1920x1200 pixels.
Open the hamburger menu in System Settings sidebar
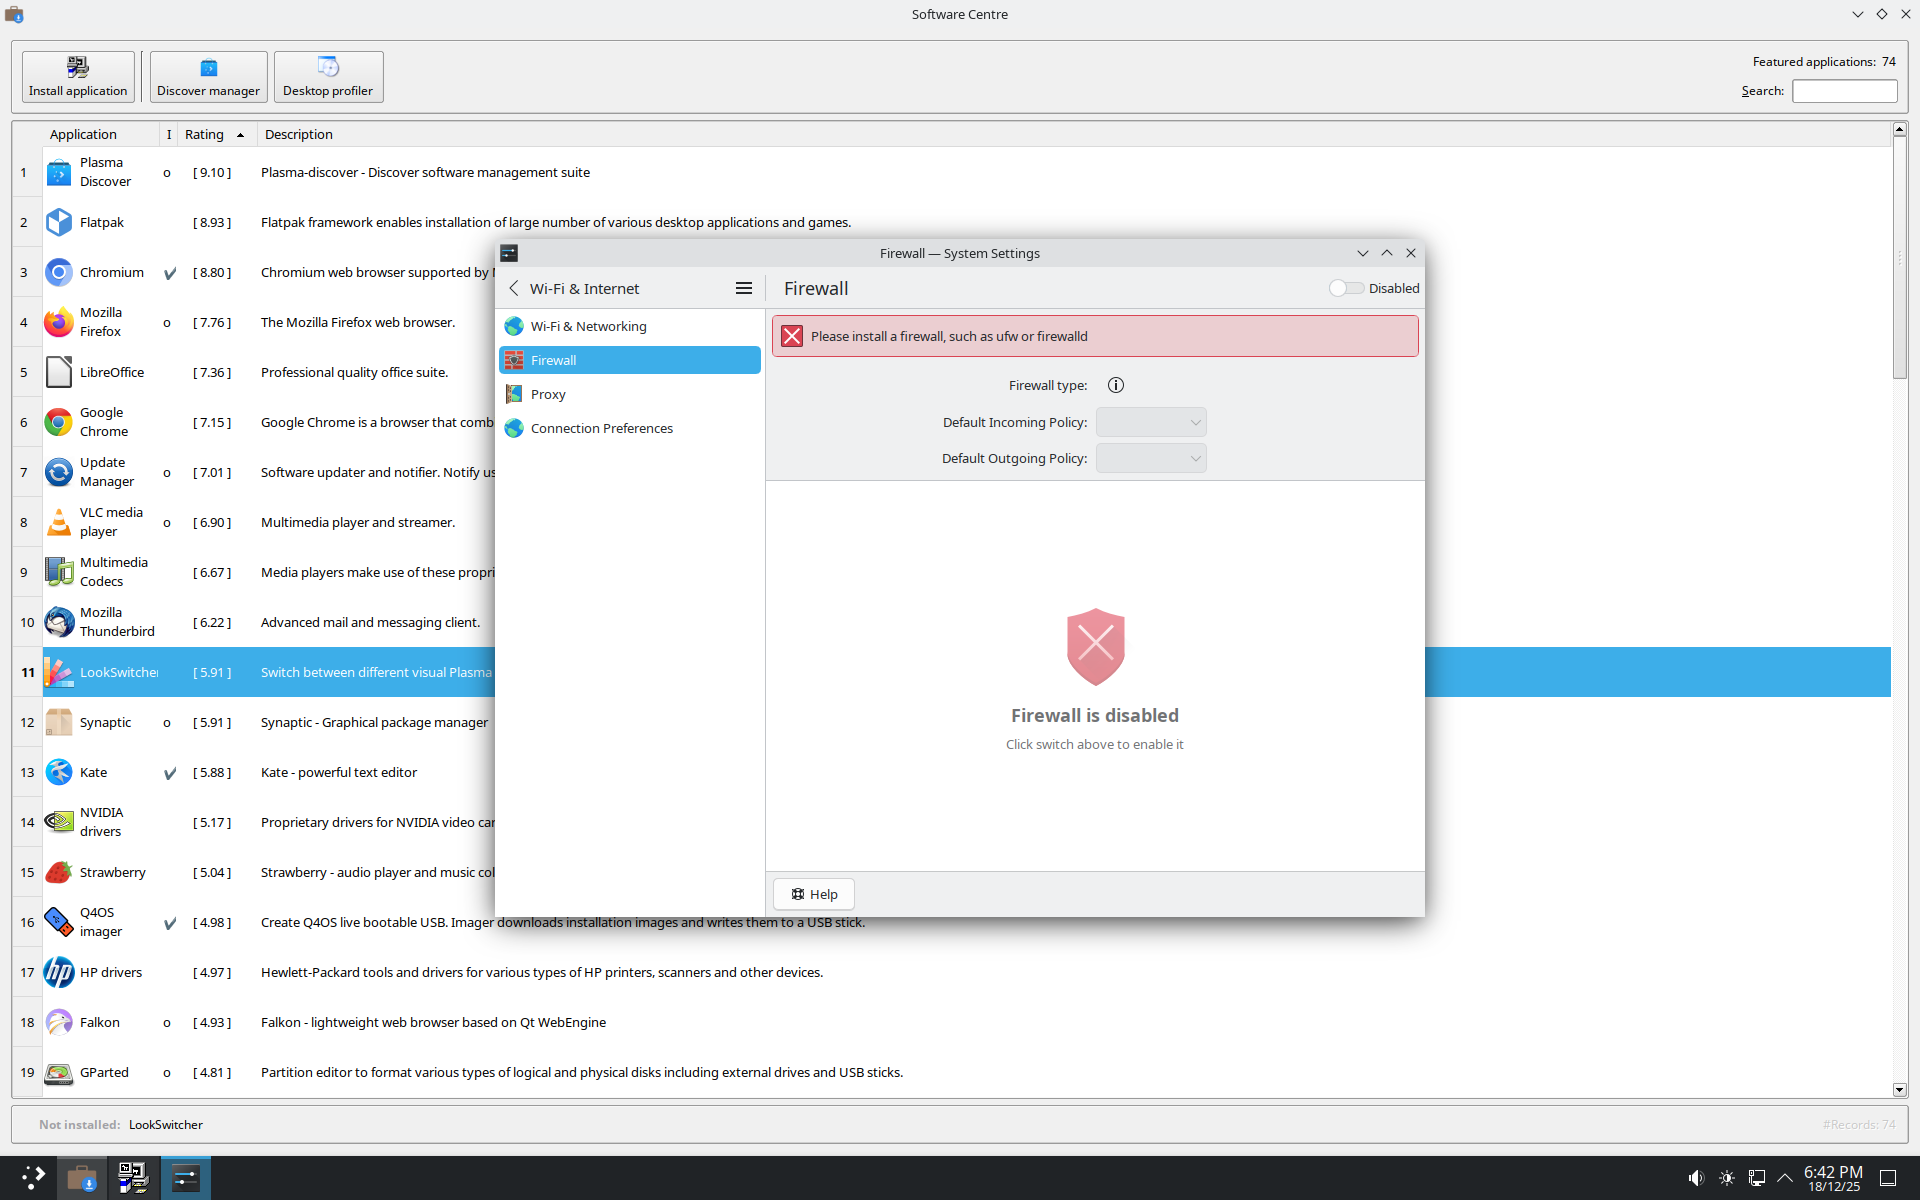[743, 288]
